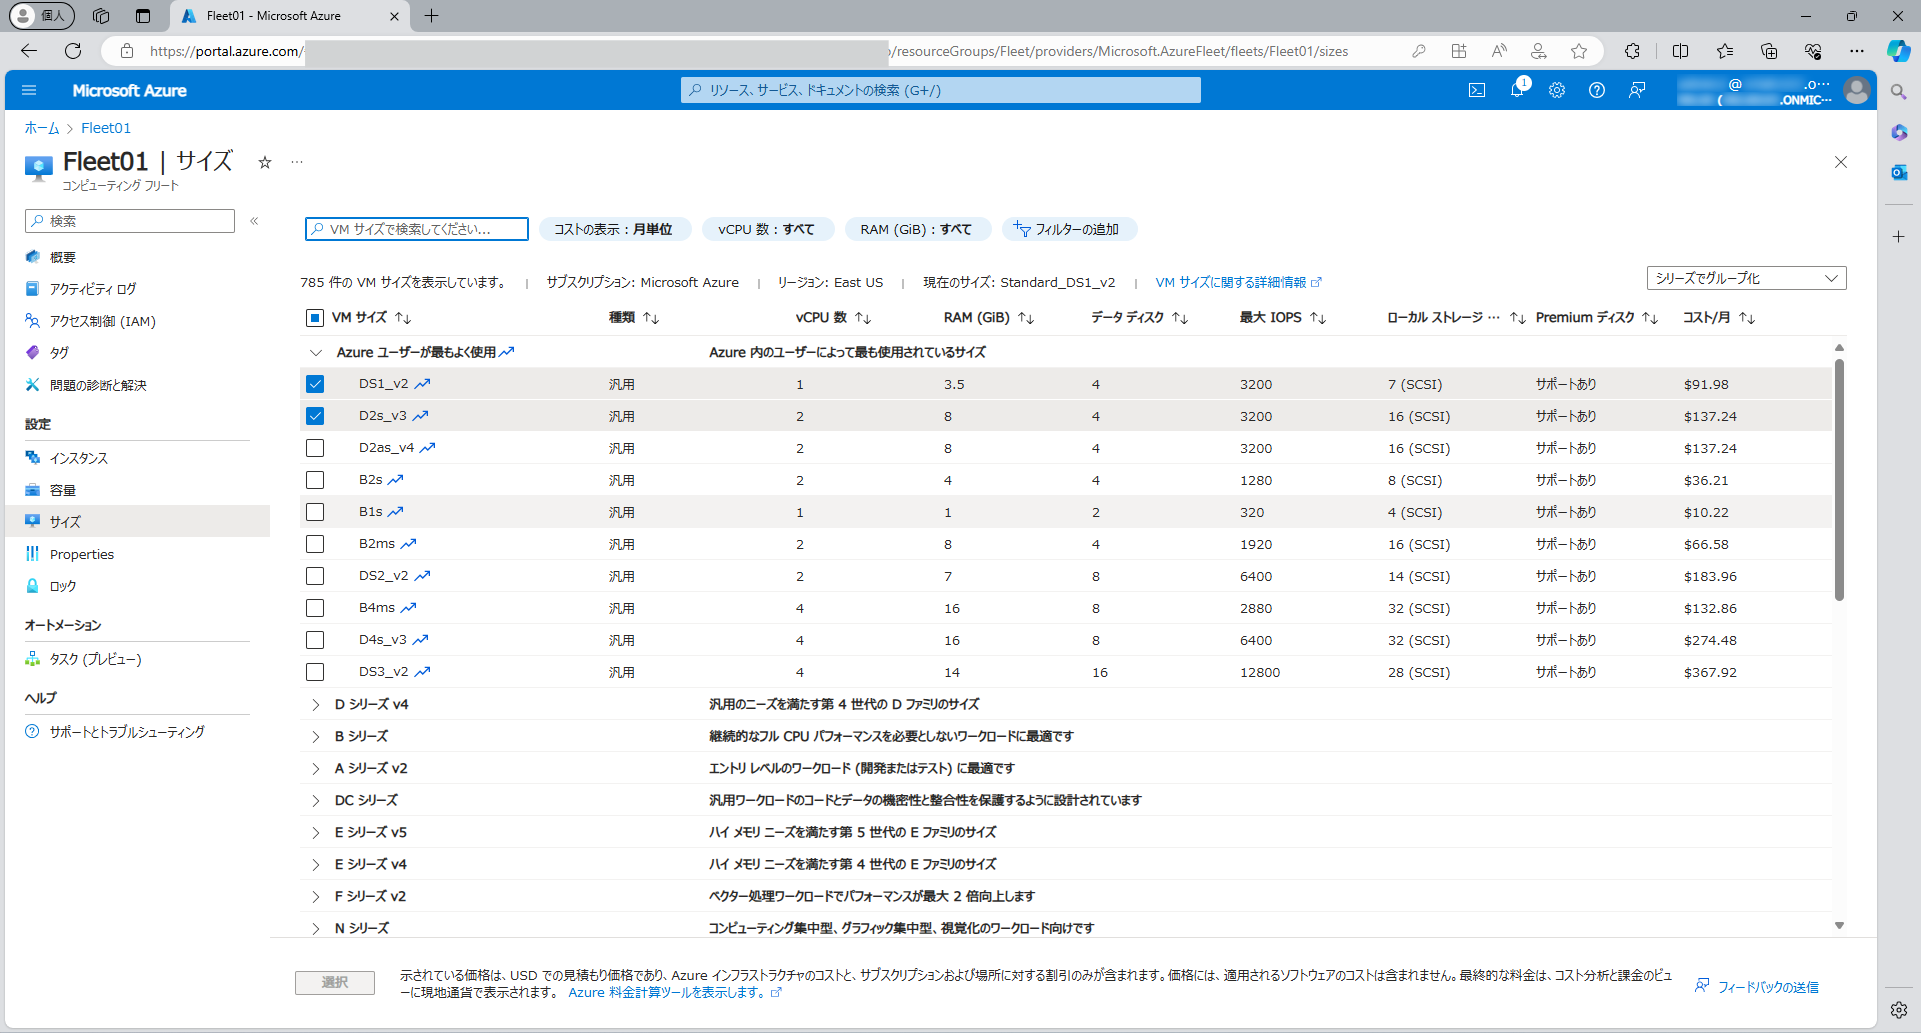
Task: Open the Azure portal hamburger menu
Action: [29, 90]
